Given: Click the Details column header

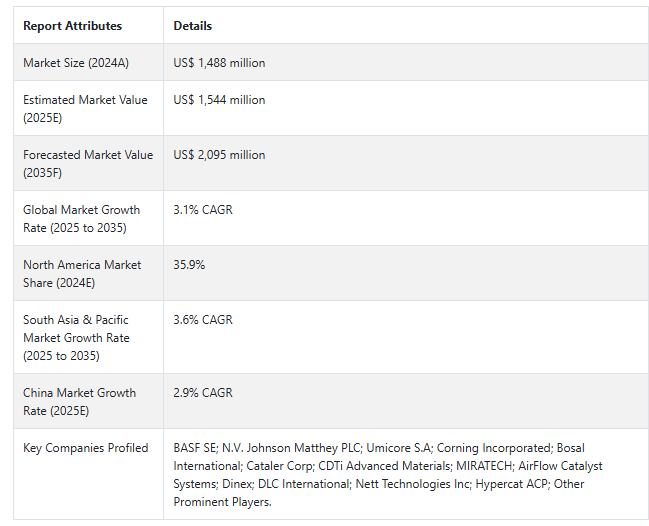Looking at the screenshot, I should pyautogui.click(x=192, y=26).
